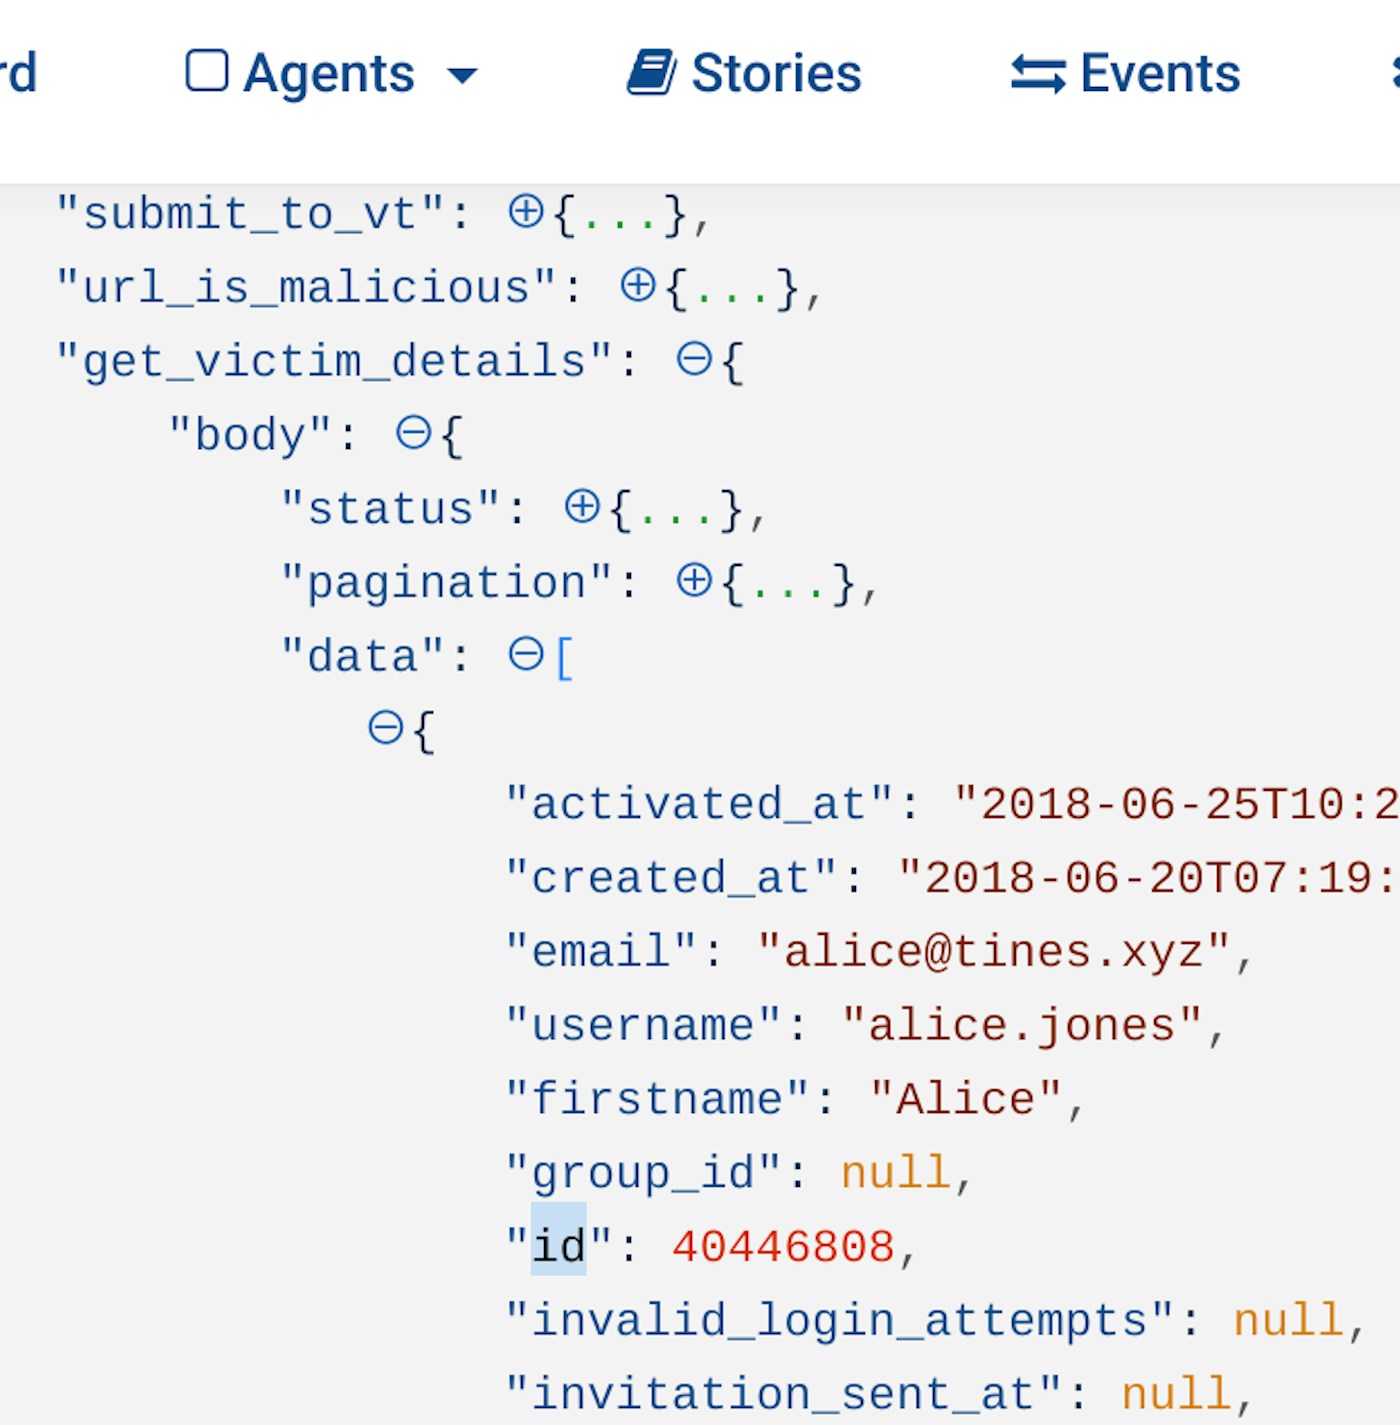Collapse the first data array item

coord(386,728)
